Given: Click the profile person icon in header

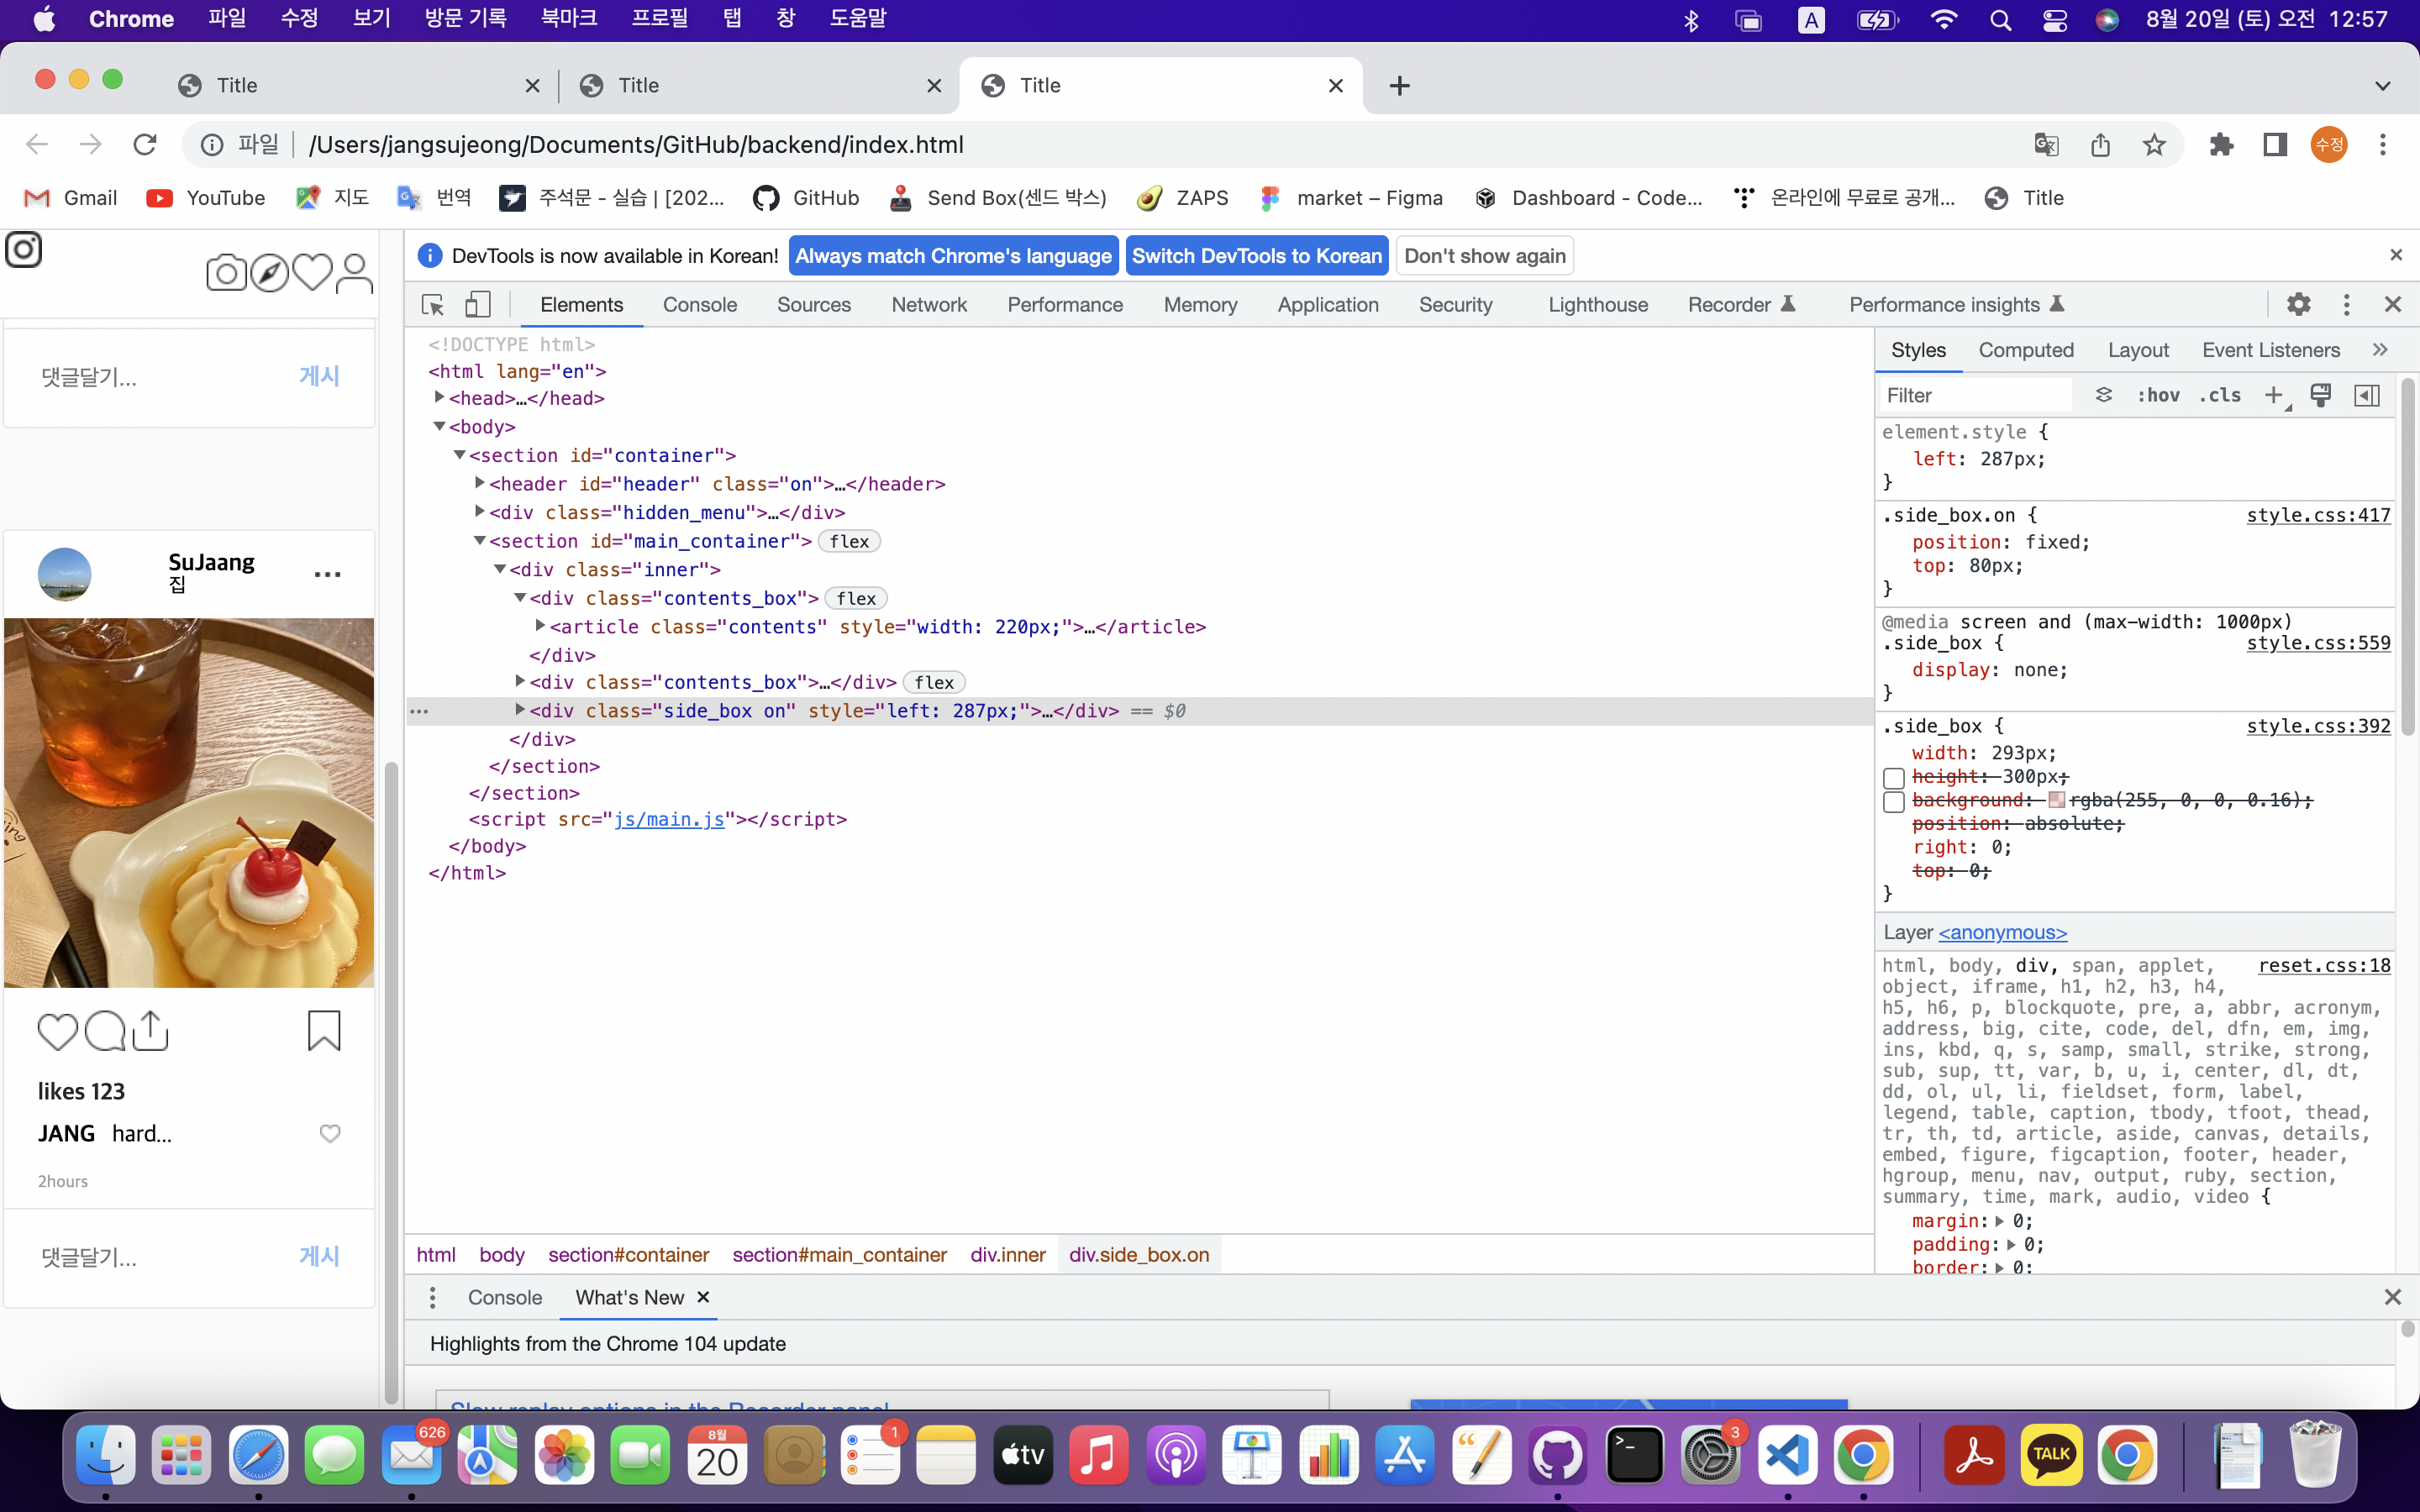Looking at the screenshot, I should pyautogui.click(x=354, y=272).
